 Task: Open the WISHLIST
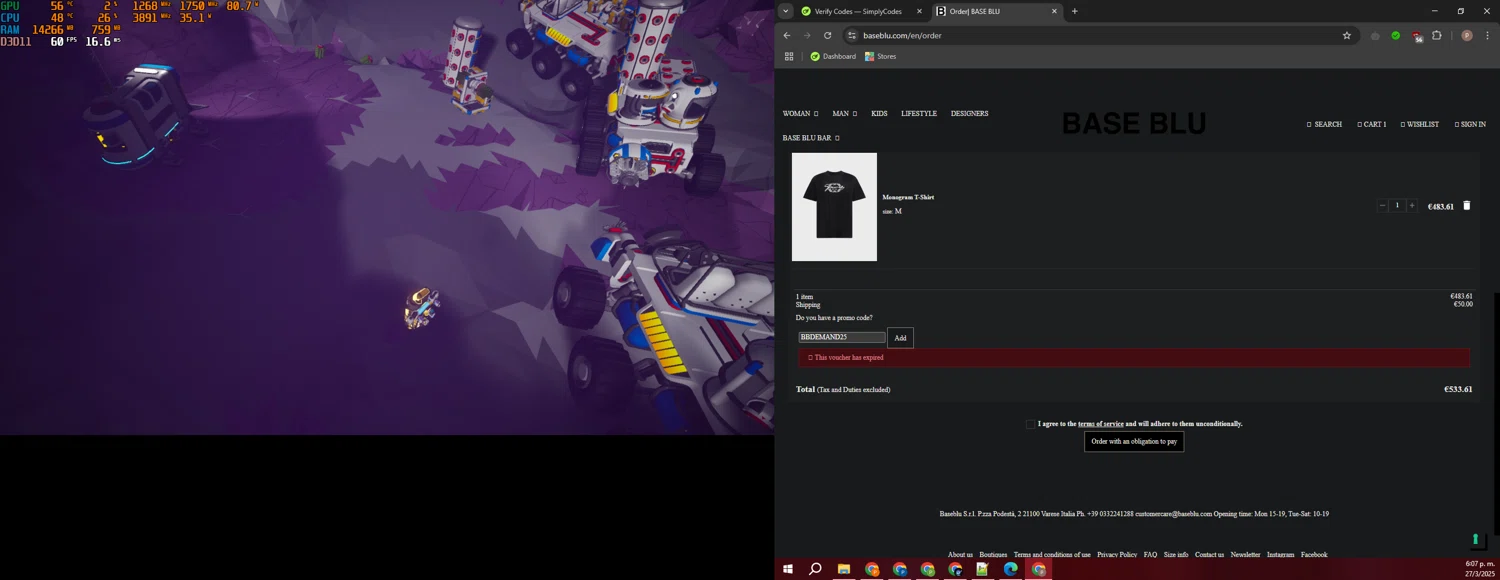point(1419,124)
